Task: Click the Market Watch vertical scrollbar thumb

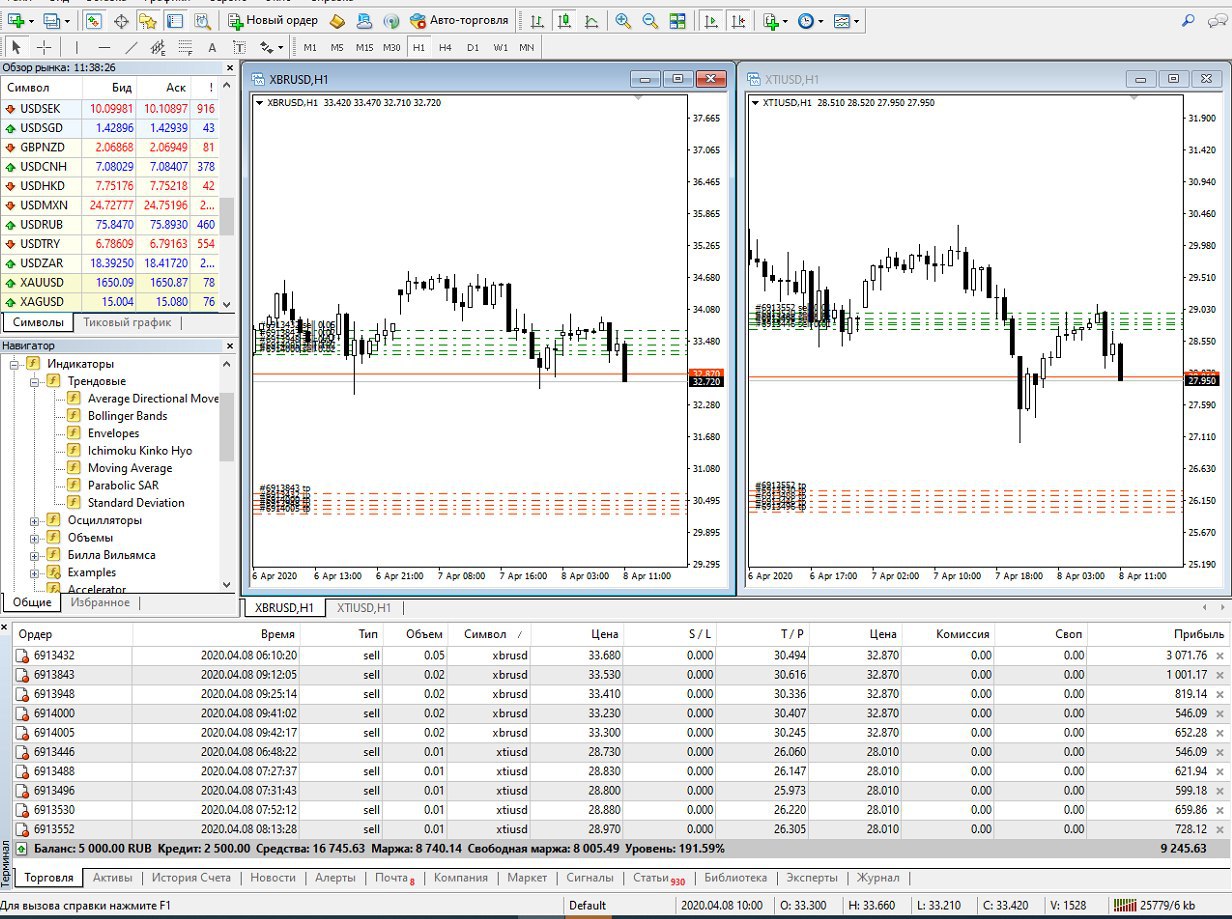Action: click(227, 215)
